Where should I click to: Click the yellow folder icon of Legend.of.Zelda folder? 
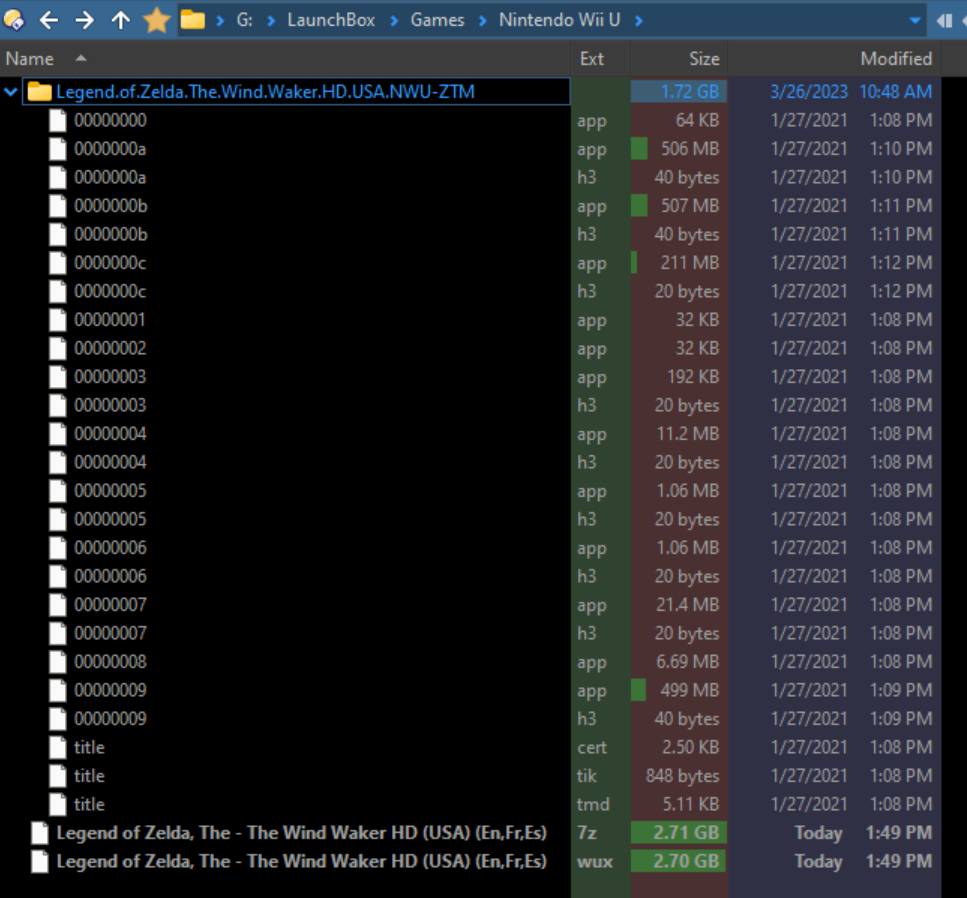[39, 92]
